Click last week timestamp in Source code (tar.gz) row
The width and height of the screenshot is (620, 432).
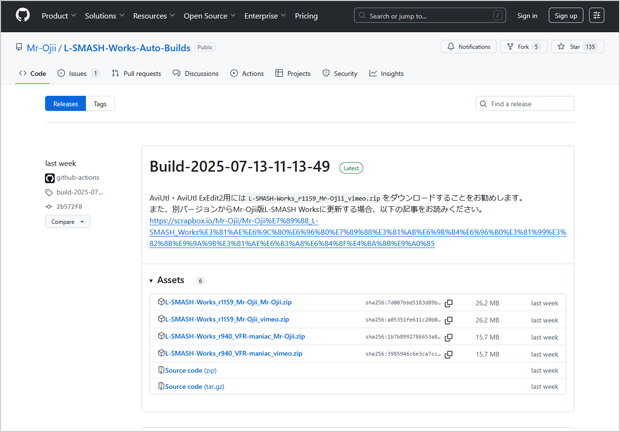tap(544, 387)
